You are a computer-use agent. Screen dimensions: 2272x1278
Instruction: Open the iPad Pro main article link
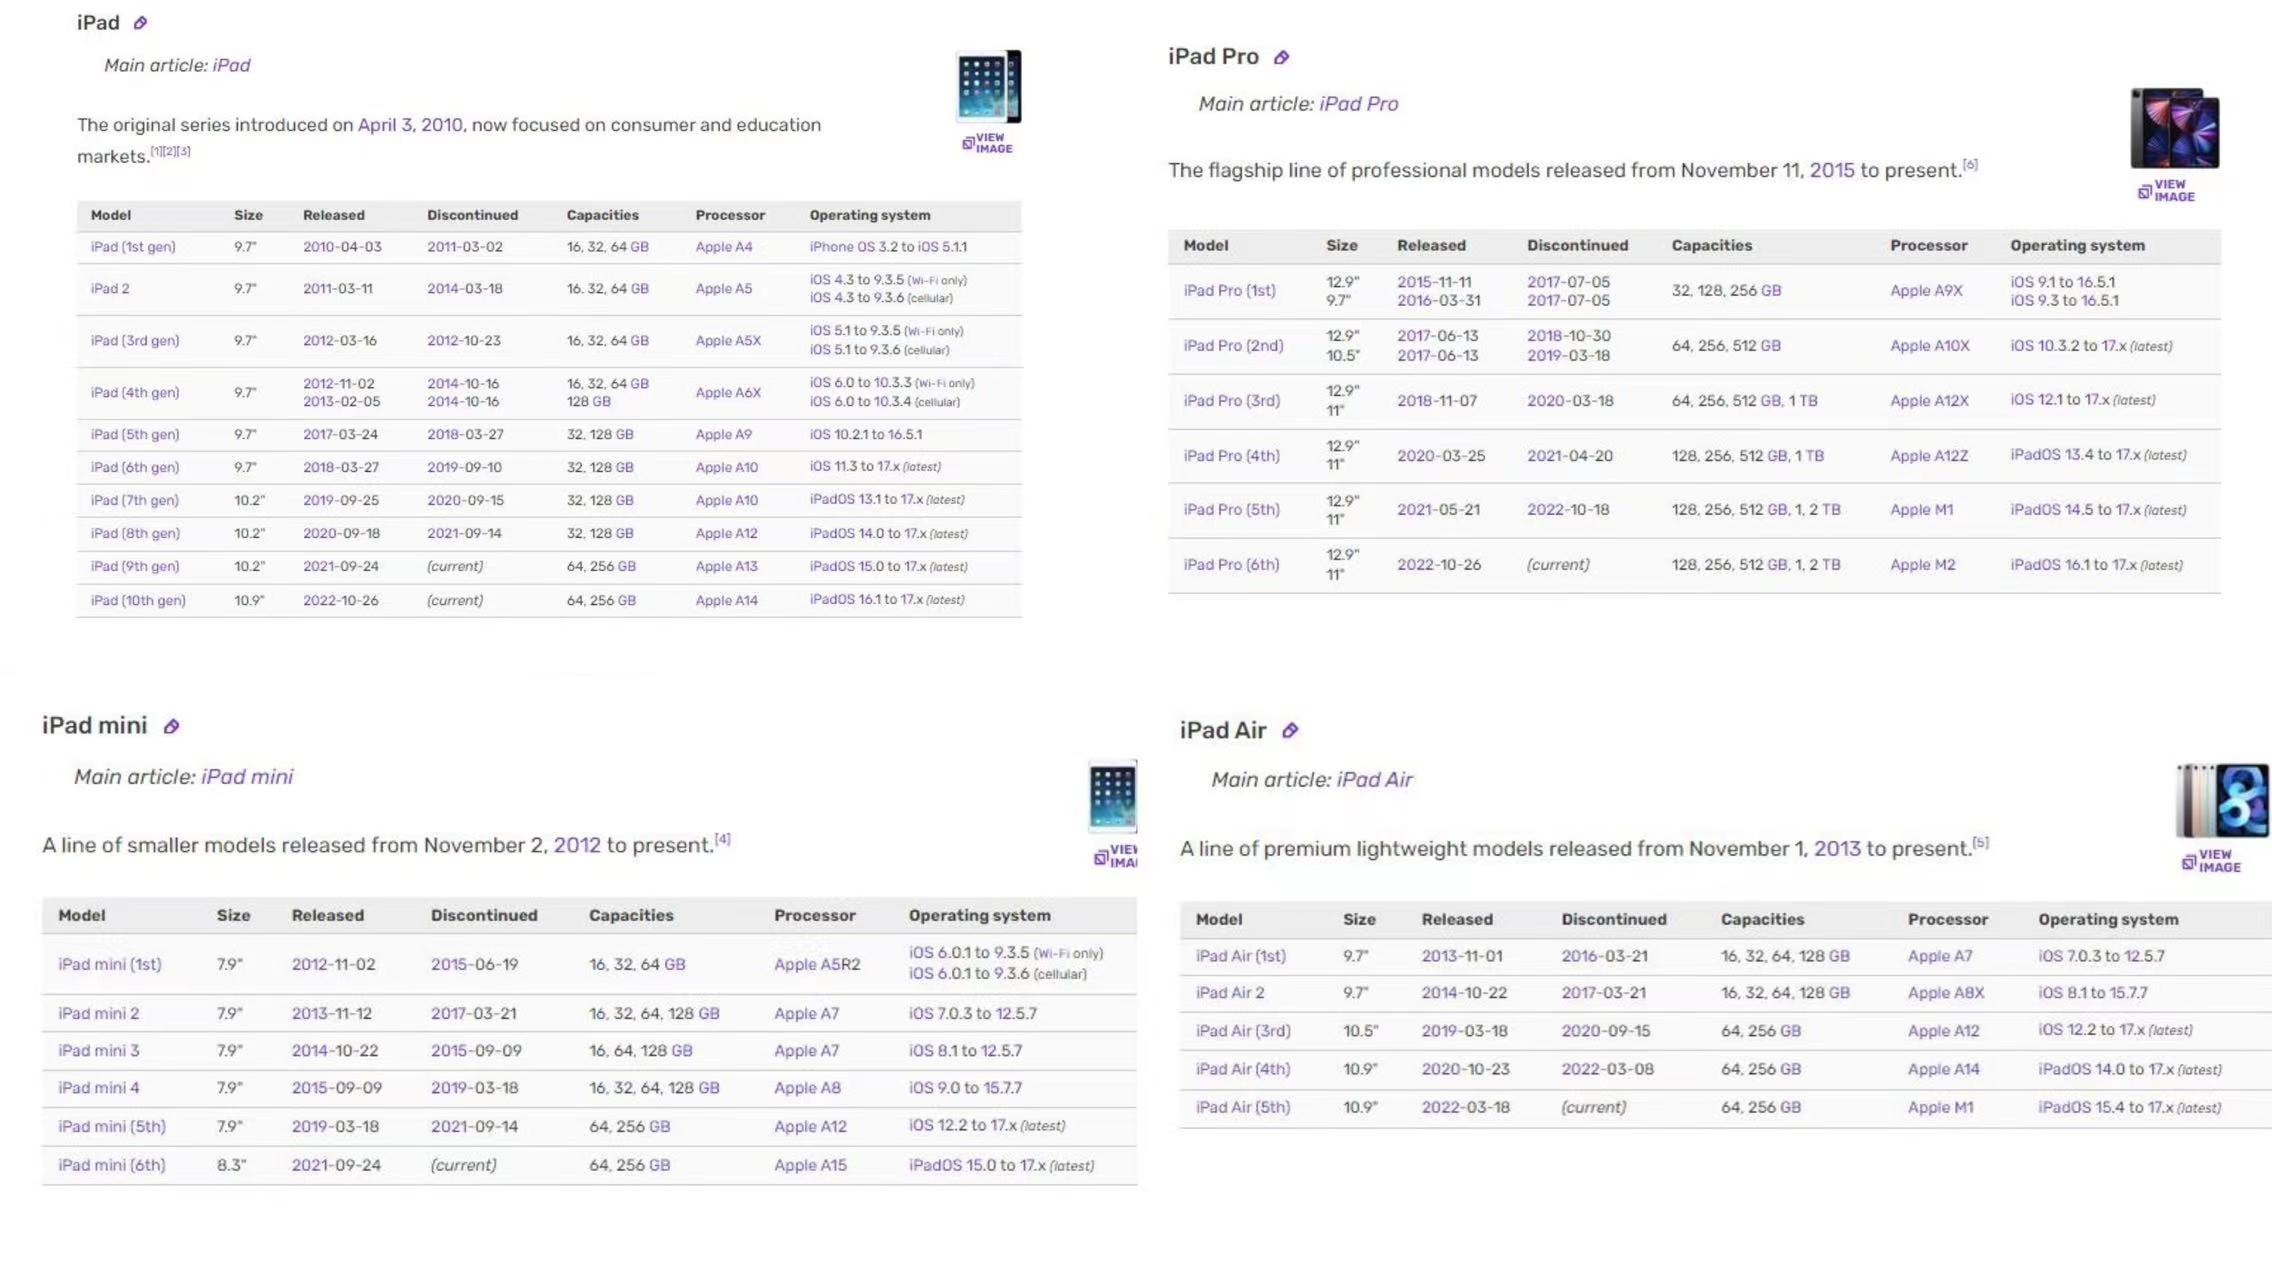point(1358,104)
